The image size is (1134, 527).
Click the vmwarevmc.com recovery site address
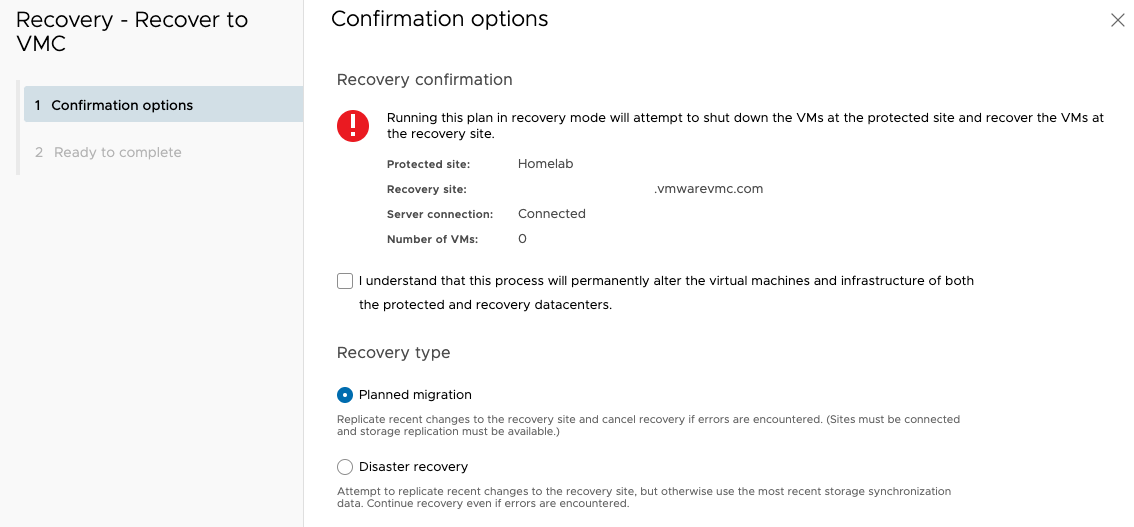(x=709, y=188)
